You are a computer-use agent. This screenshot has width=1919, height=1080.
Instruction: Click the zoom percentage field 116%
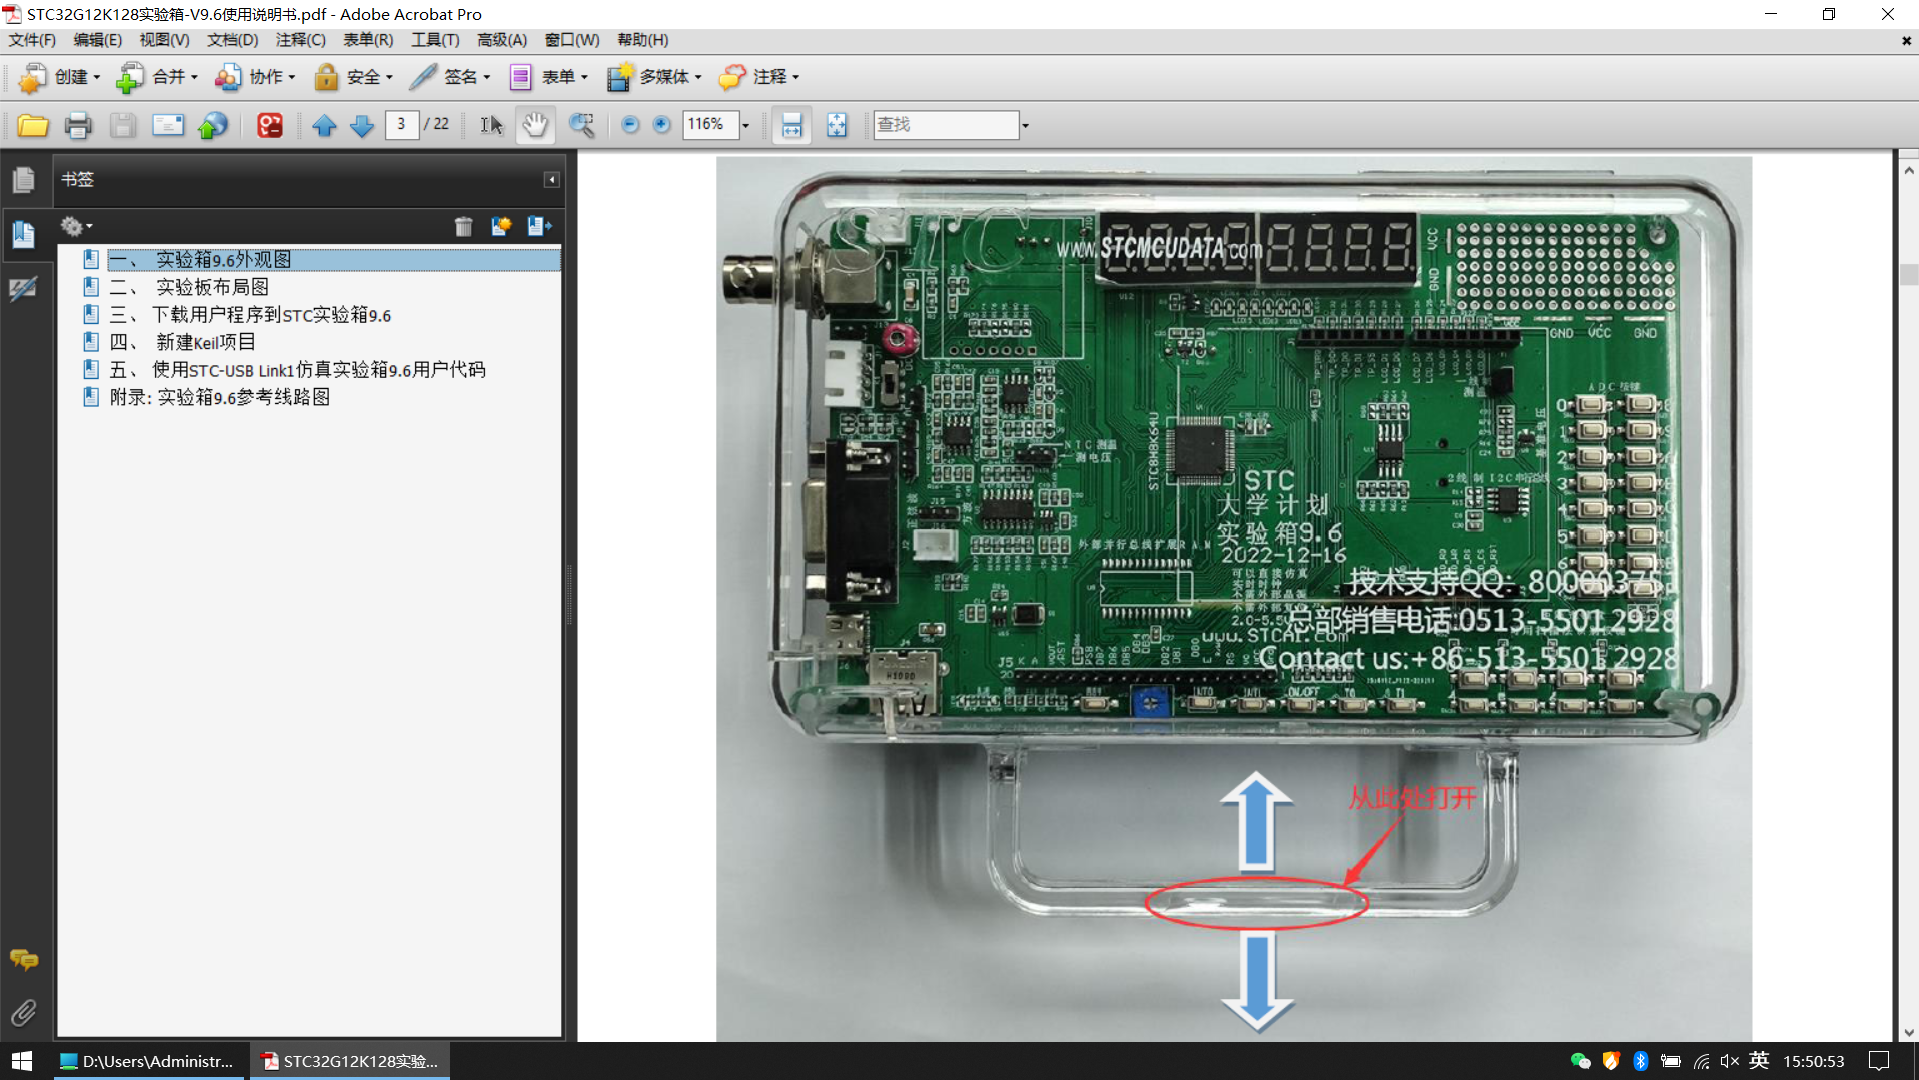(x=711, y=124)
